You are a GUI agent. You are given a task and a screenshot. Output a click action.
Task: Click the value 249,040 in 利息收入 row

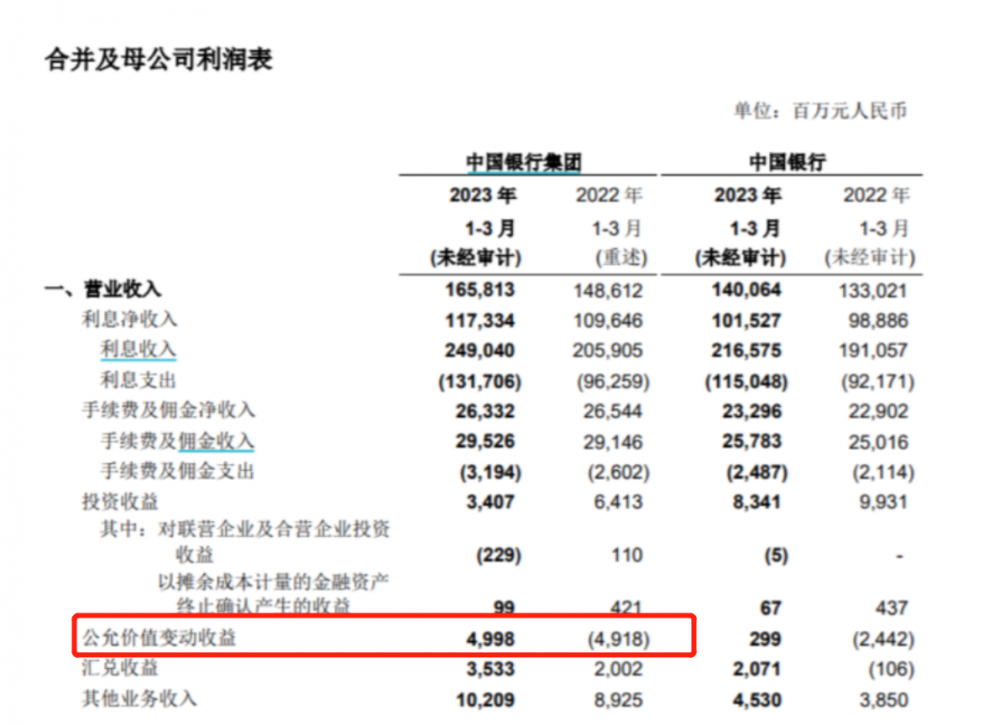point(480,350)
